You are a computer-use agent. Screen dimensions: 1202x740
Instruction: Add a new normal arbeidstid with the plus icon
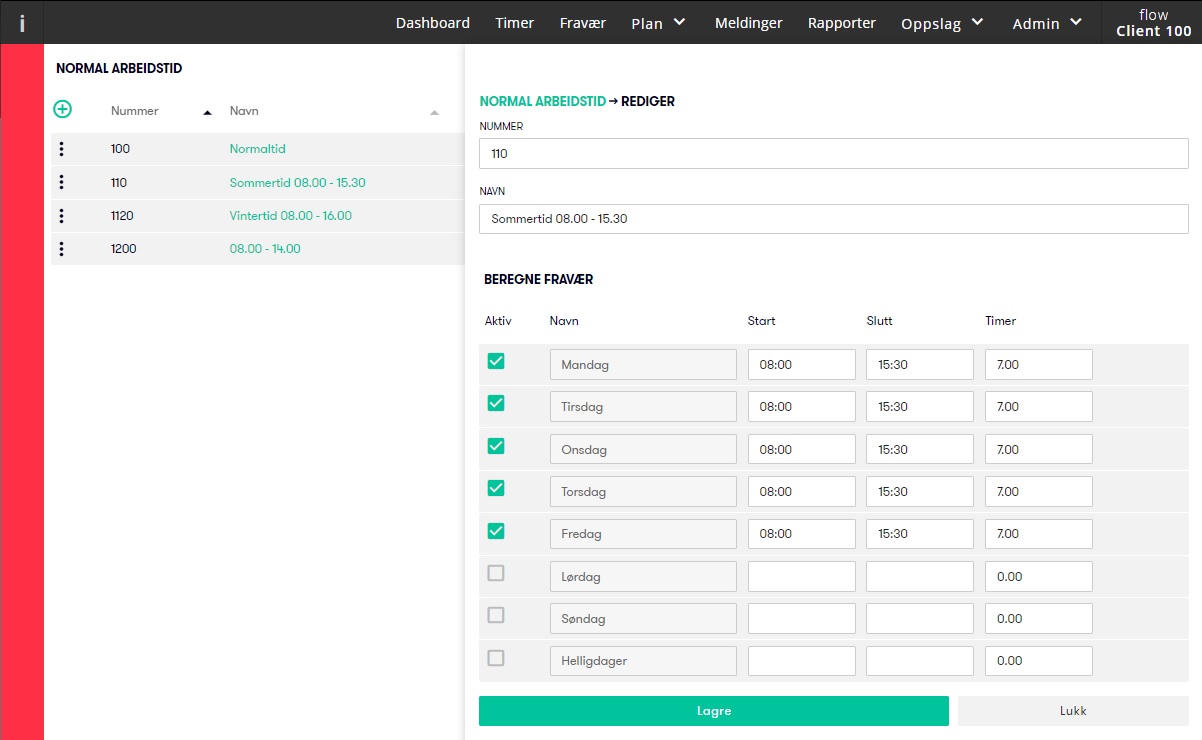[x=62, y=109]
